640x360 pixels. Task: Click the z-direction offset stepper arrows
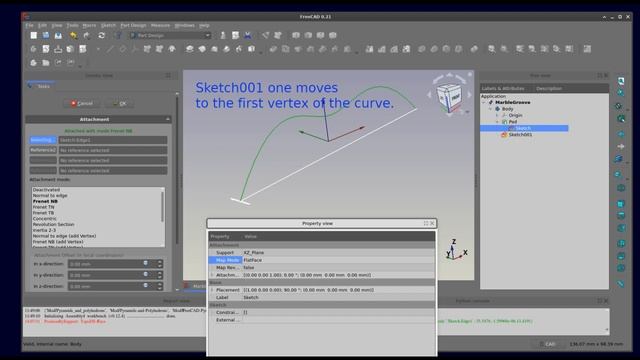point(160,286)
